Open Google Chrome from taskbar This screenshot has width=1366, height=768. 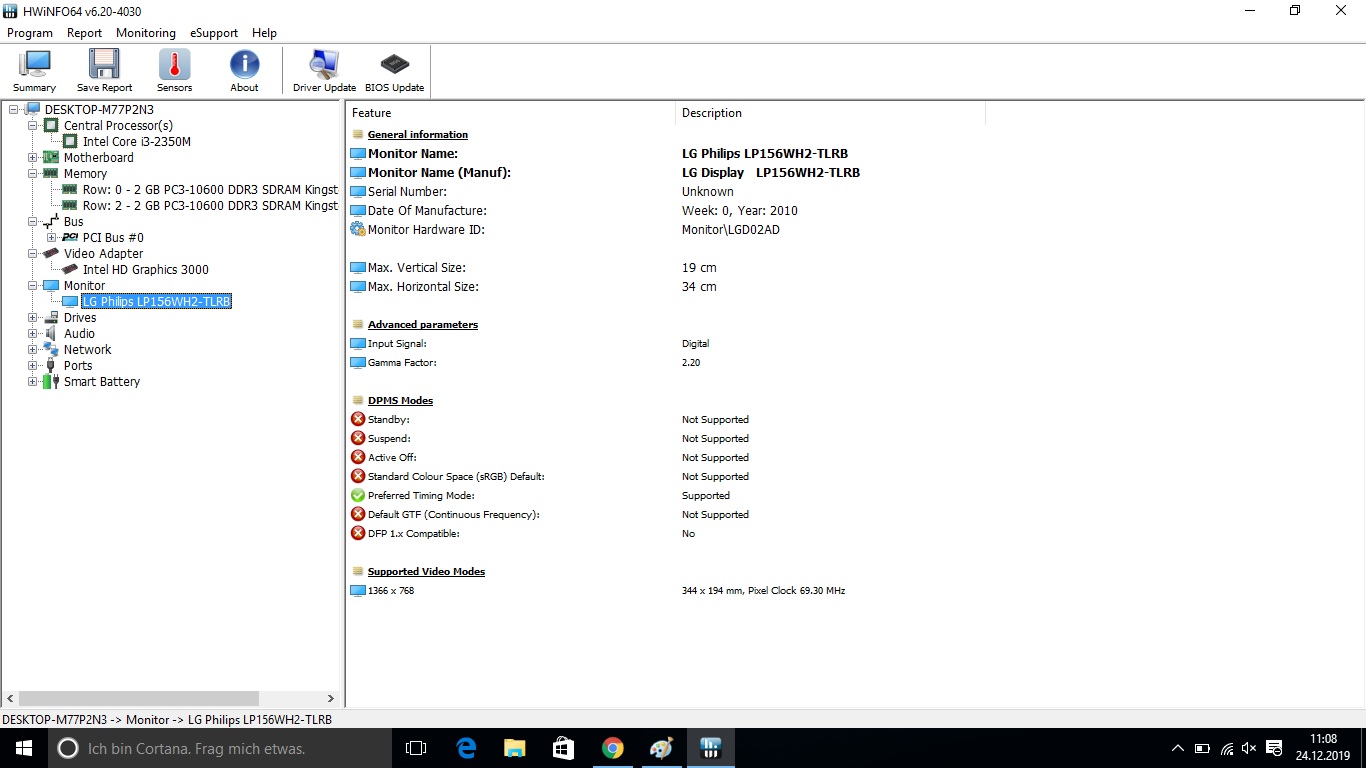(x=612, y=748)
